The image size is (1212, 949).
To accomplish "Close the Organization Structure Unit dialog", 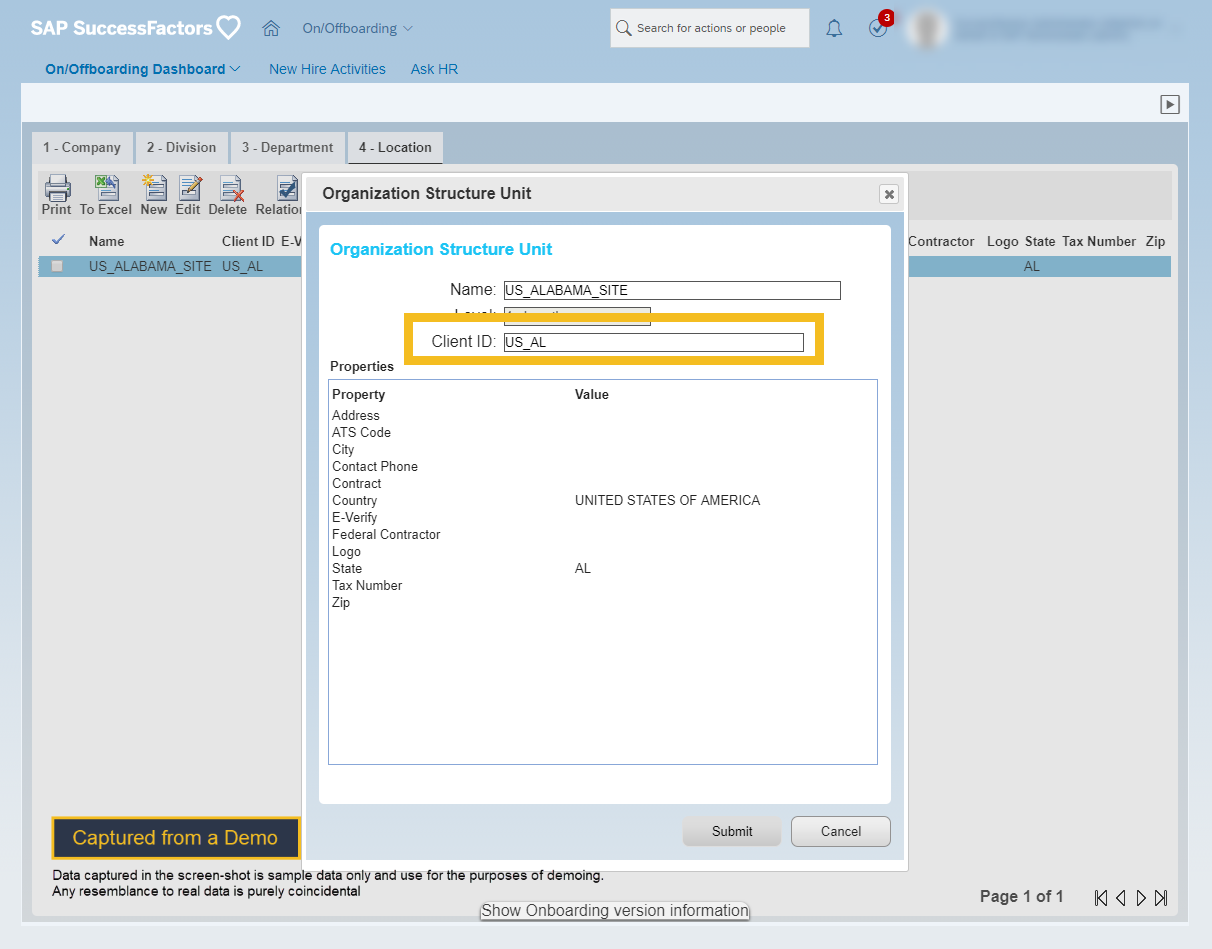I will pos(888,194).
